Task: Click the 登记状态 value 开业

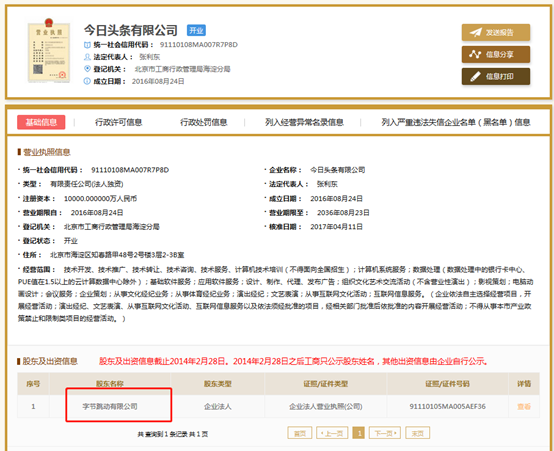Action: click(x=70, y=241)
